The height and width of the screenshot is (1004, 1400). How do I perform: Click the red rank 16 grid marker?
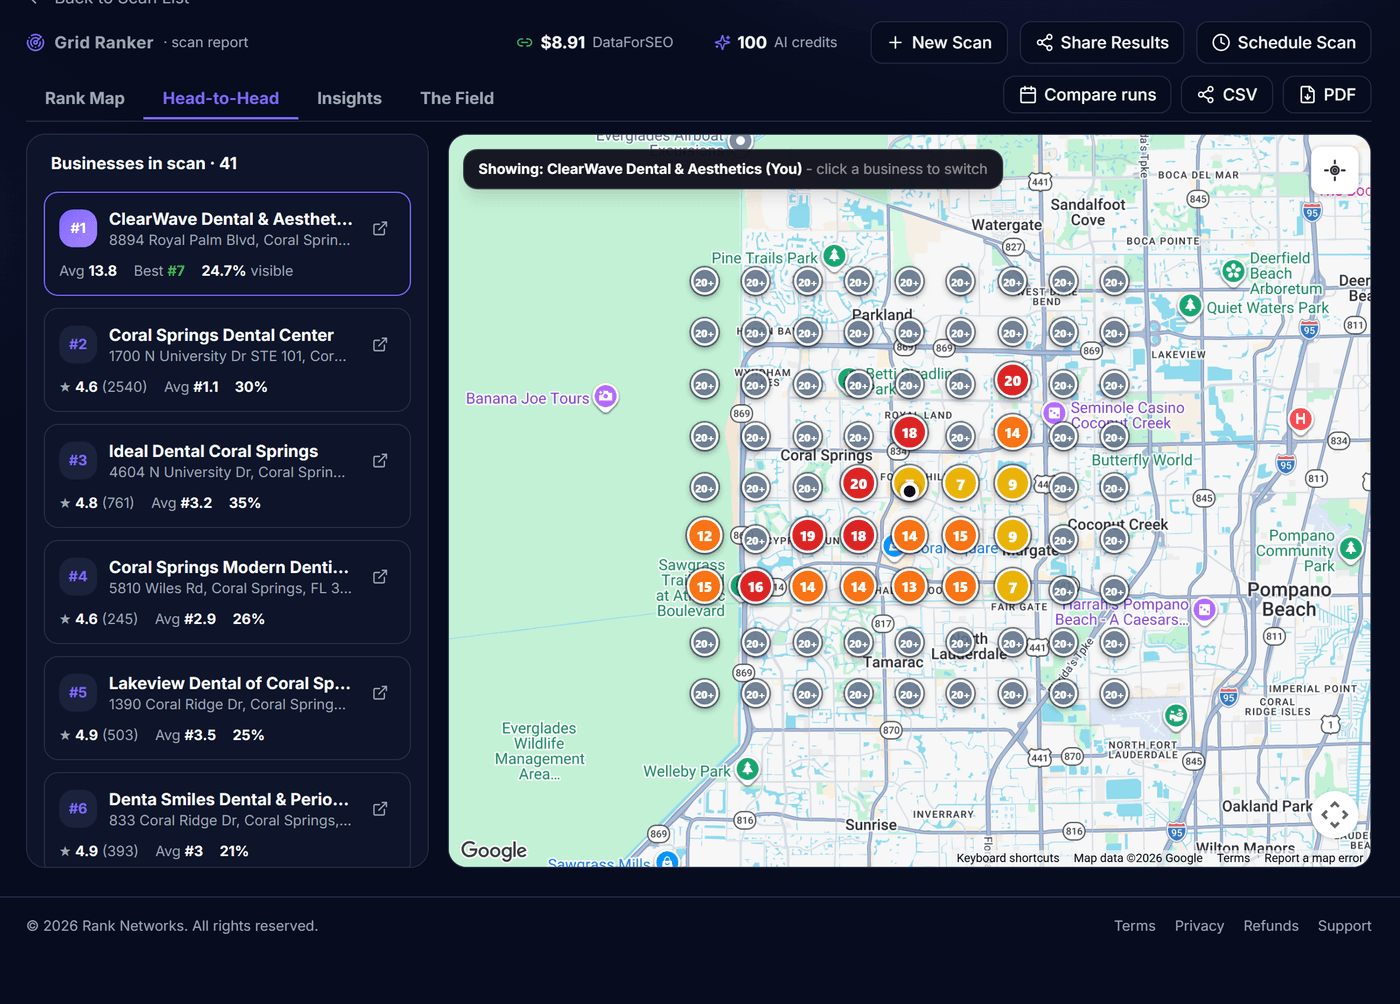point(756,587)
